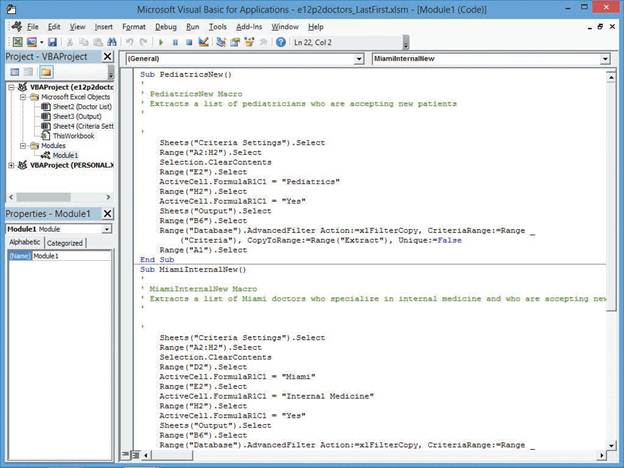Image resolution: width=624 pixels, height=468 pixels.
Task: Expand the VBAProject (PERSONAL) tree node
Action: coord(9,165)
